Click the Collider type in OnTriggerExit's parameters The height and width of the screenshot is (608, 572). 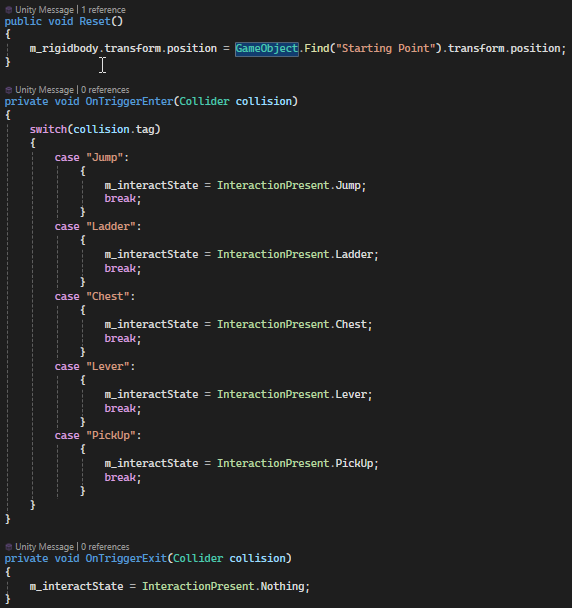click(198, 558)
